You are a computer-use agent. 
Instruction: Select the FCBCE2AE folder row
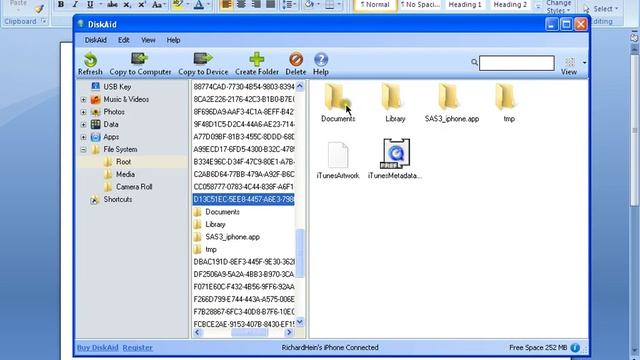[243, 324]
